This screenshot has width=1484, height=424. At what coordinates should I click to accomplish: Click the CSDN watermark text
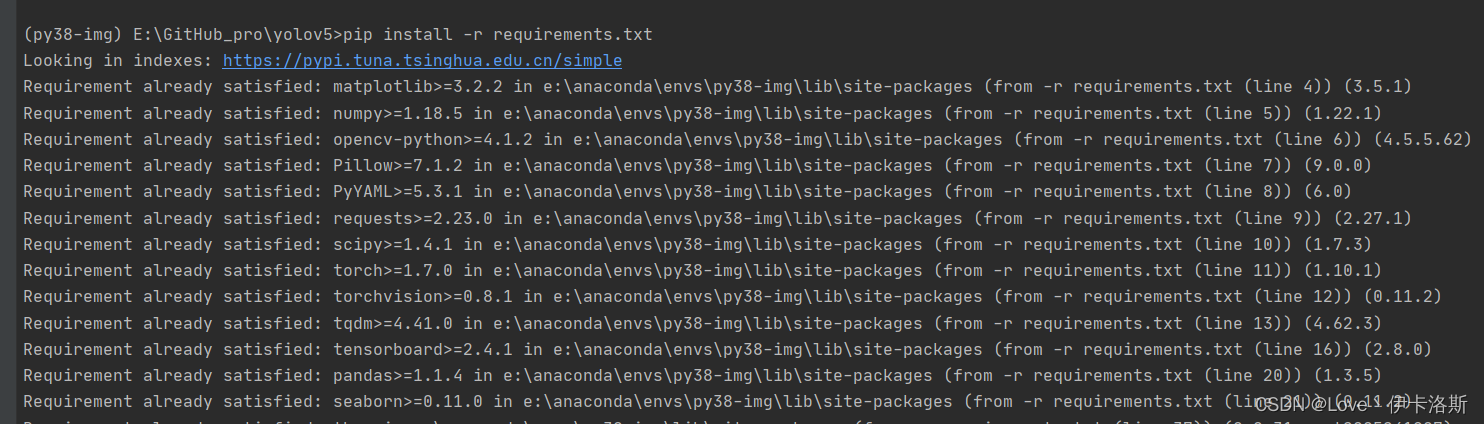[x=1360, y=404]
